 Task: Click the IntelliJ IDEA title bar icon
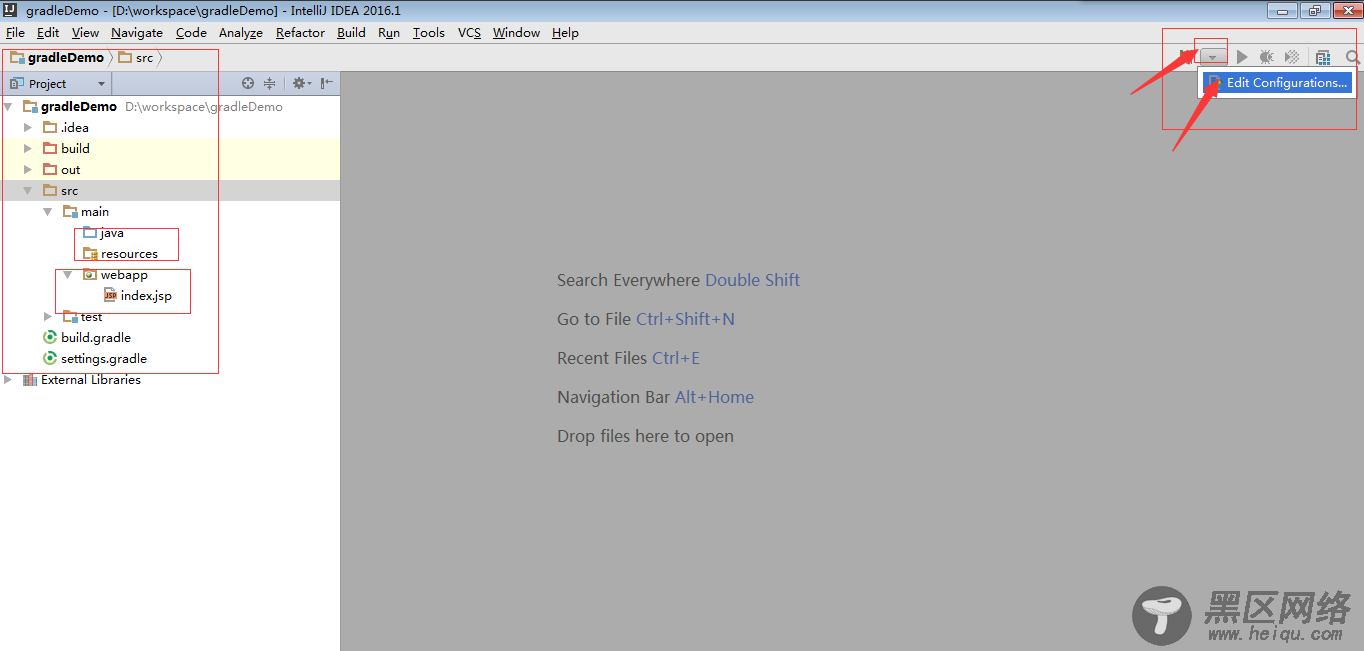pyautogui.click(x=11, y=10)
